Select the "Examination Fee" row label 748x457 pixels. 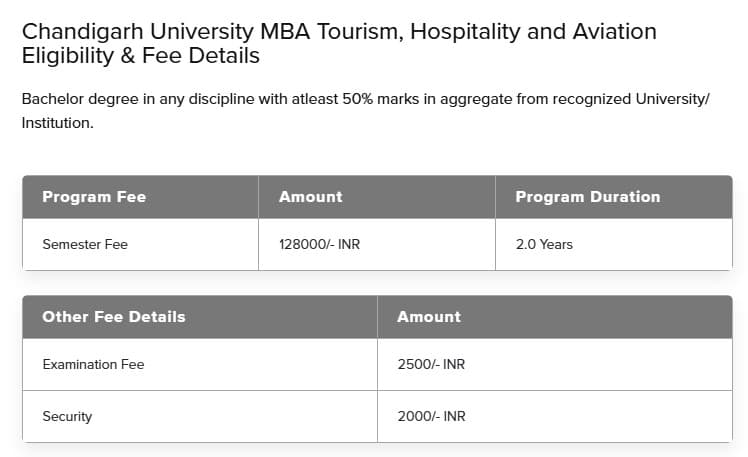(x=93, y=364)
